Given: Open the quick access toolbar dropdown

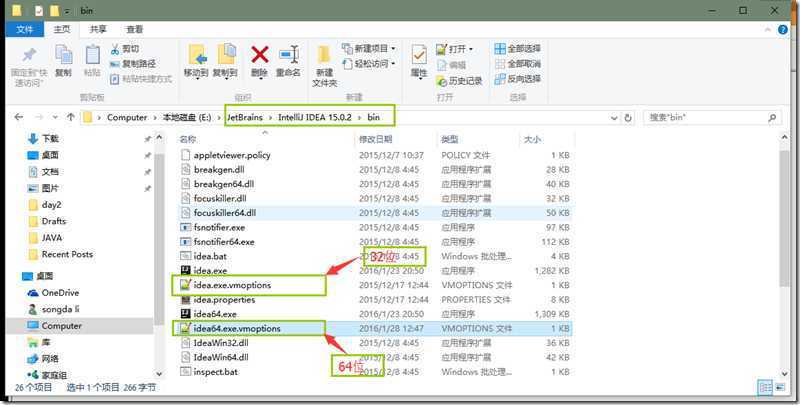Looking at the screenshot, I should point(67,11).
